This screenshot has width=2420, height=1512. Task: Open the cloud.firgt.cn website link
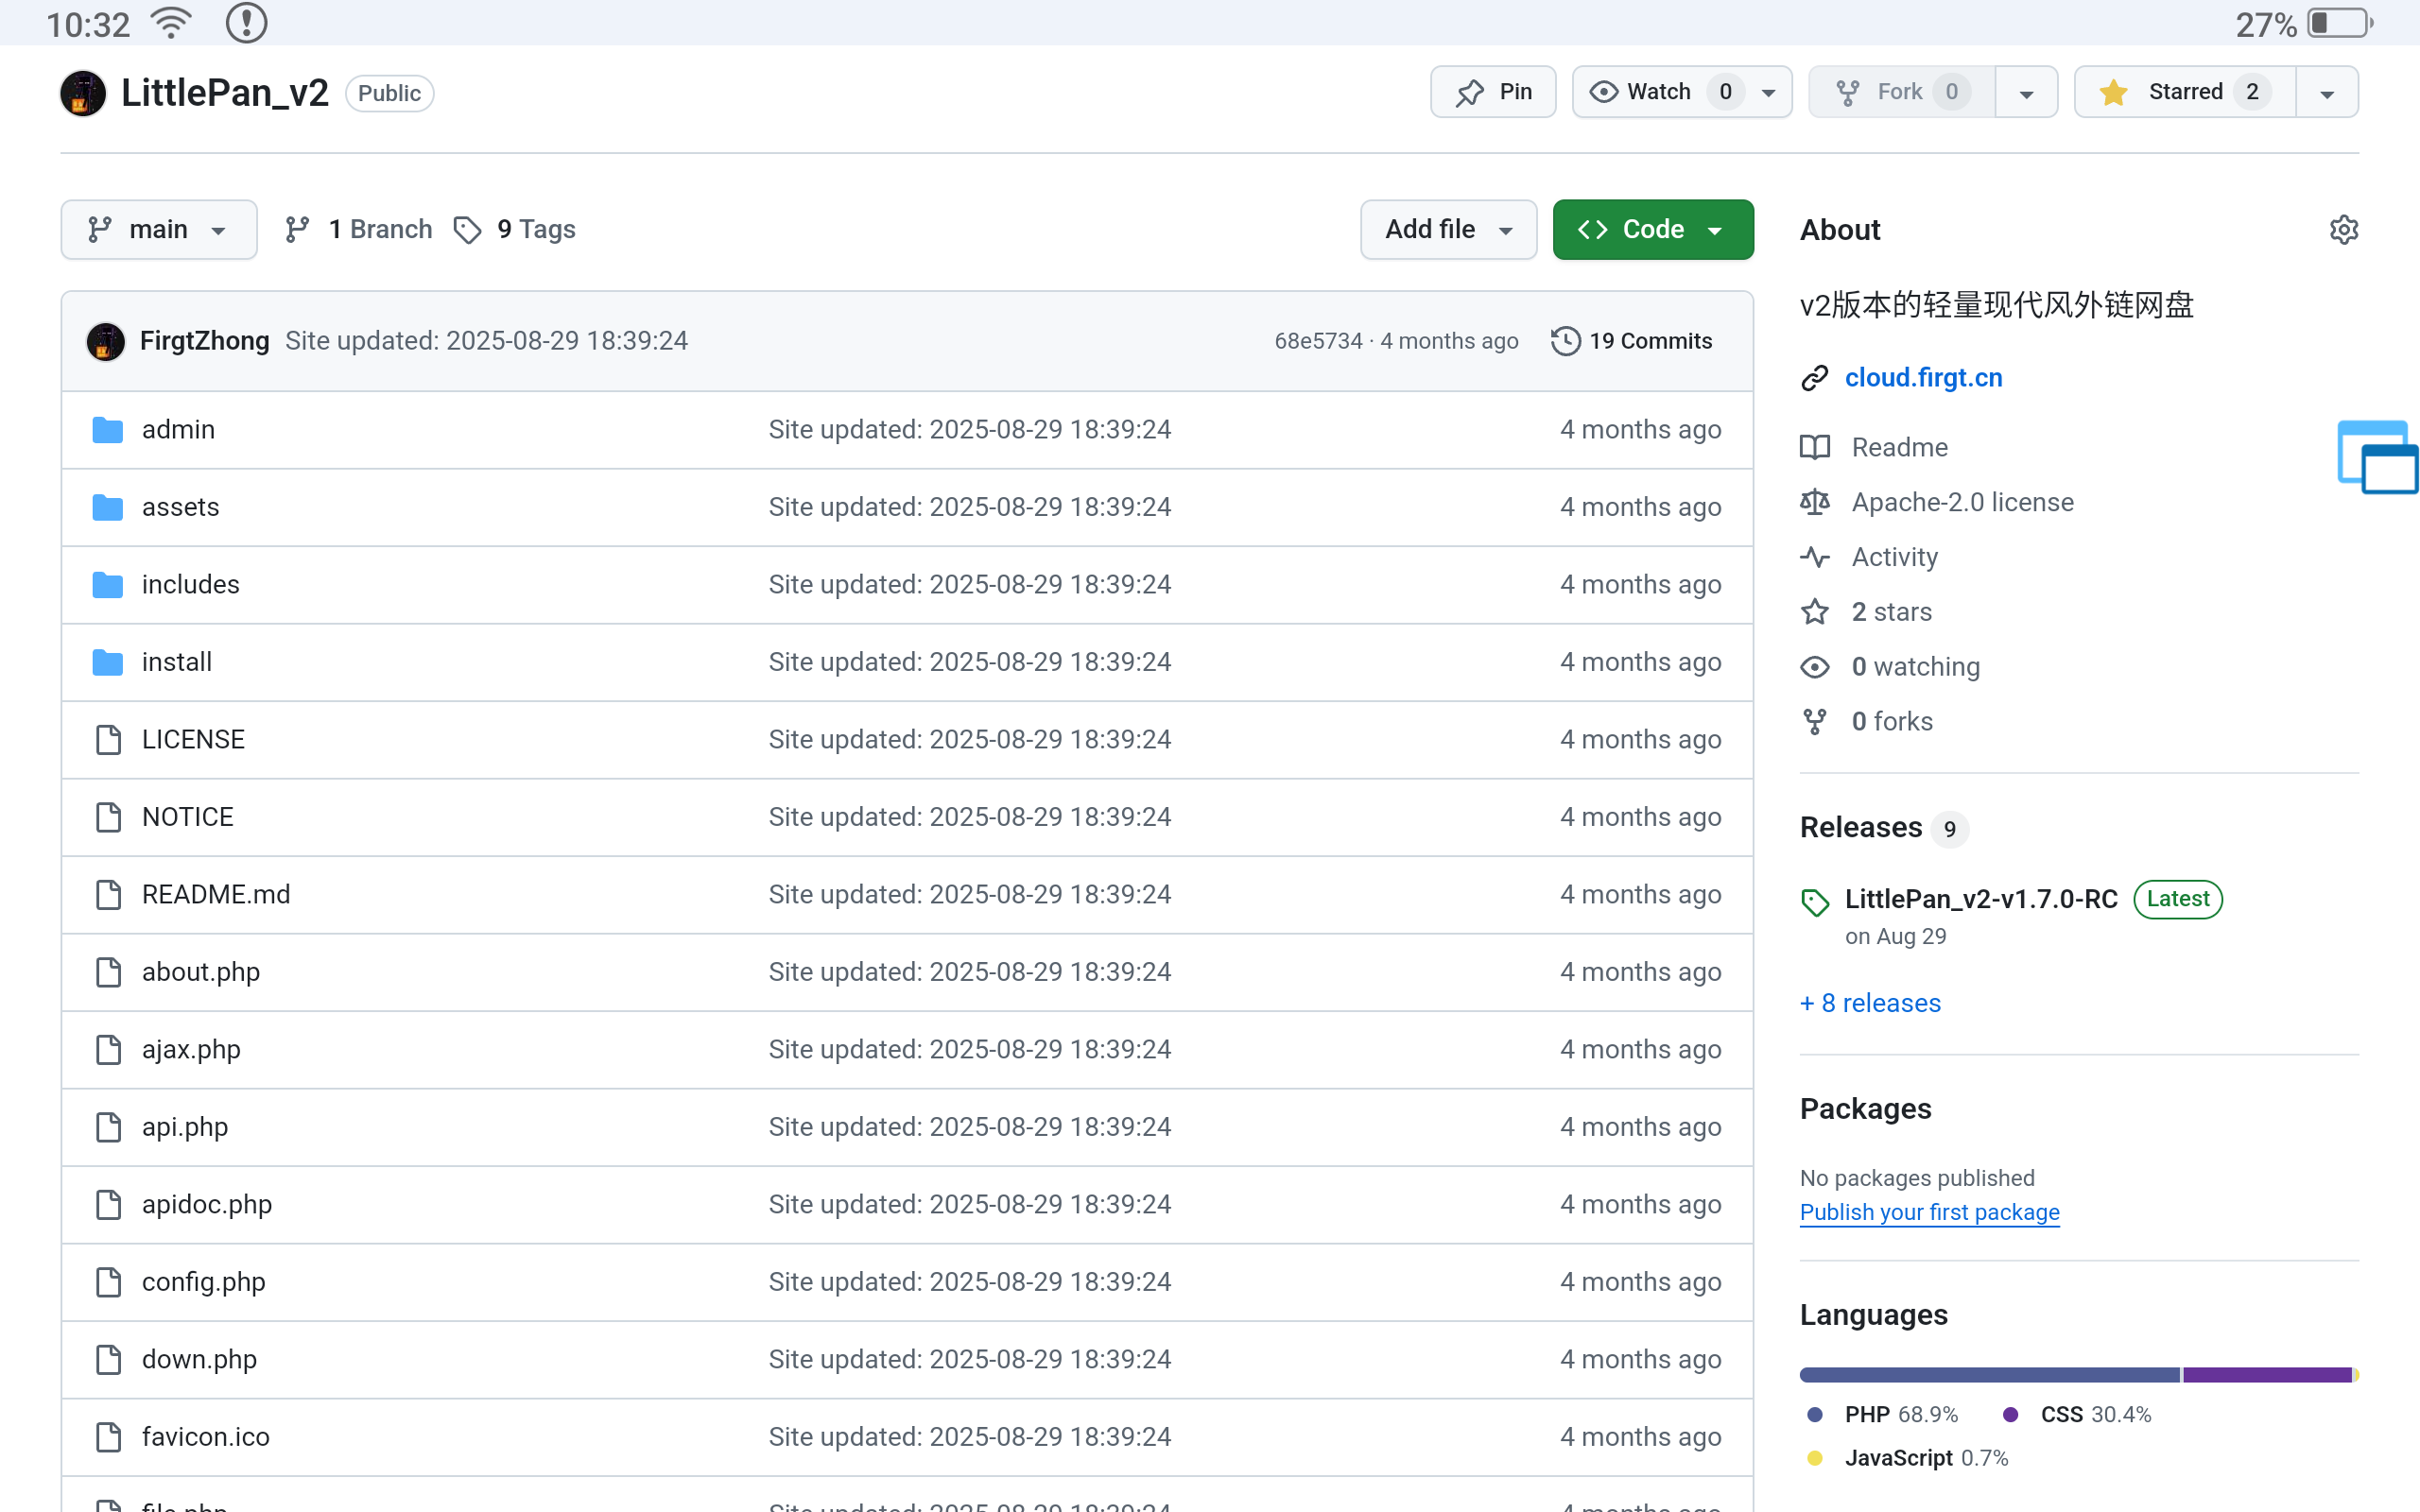coord(1922,378)
